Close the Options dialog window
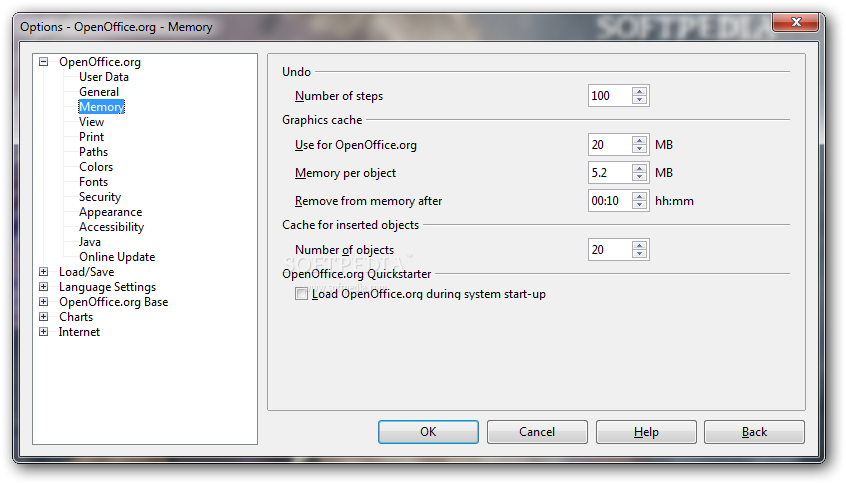 (x=796, y=22)
